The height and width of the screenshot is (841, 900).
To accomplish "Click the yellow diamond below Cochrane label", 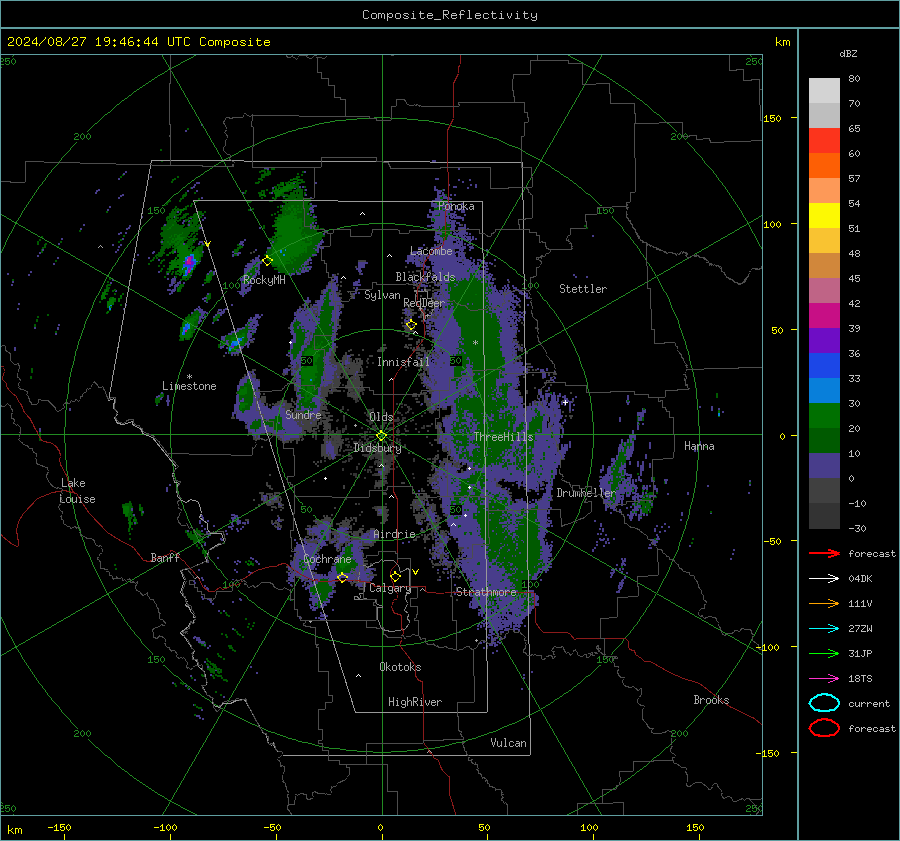I will pyautogui.click(x=342, y=578).
